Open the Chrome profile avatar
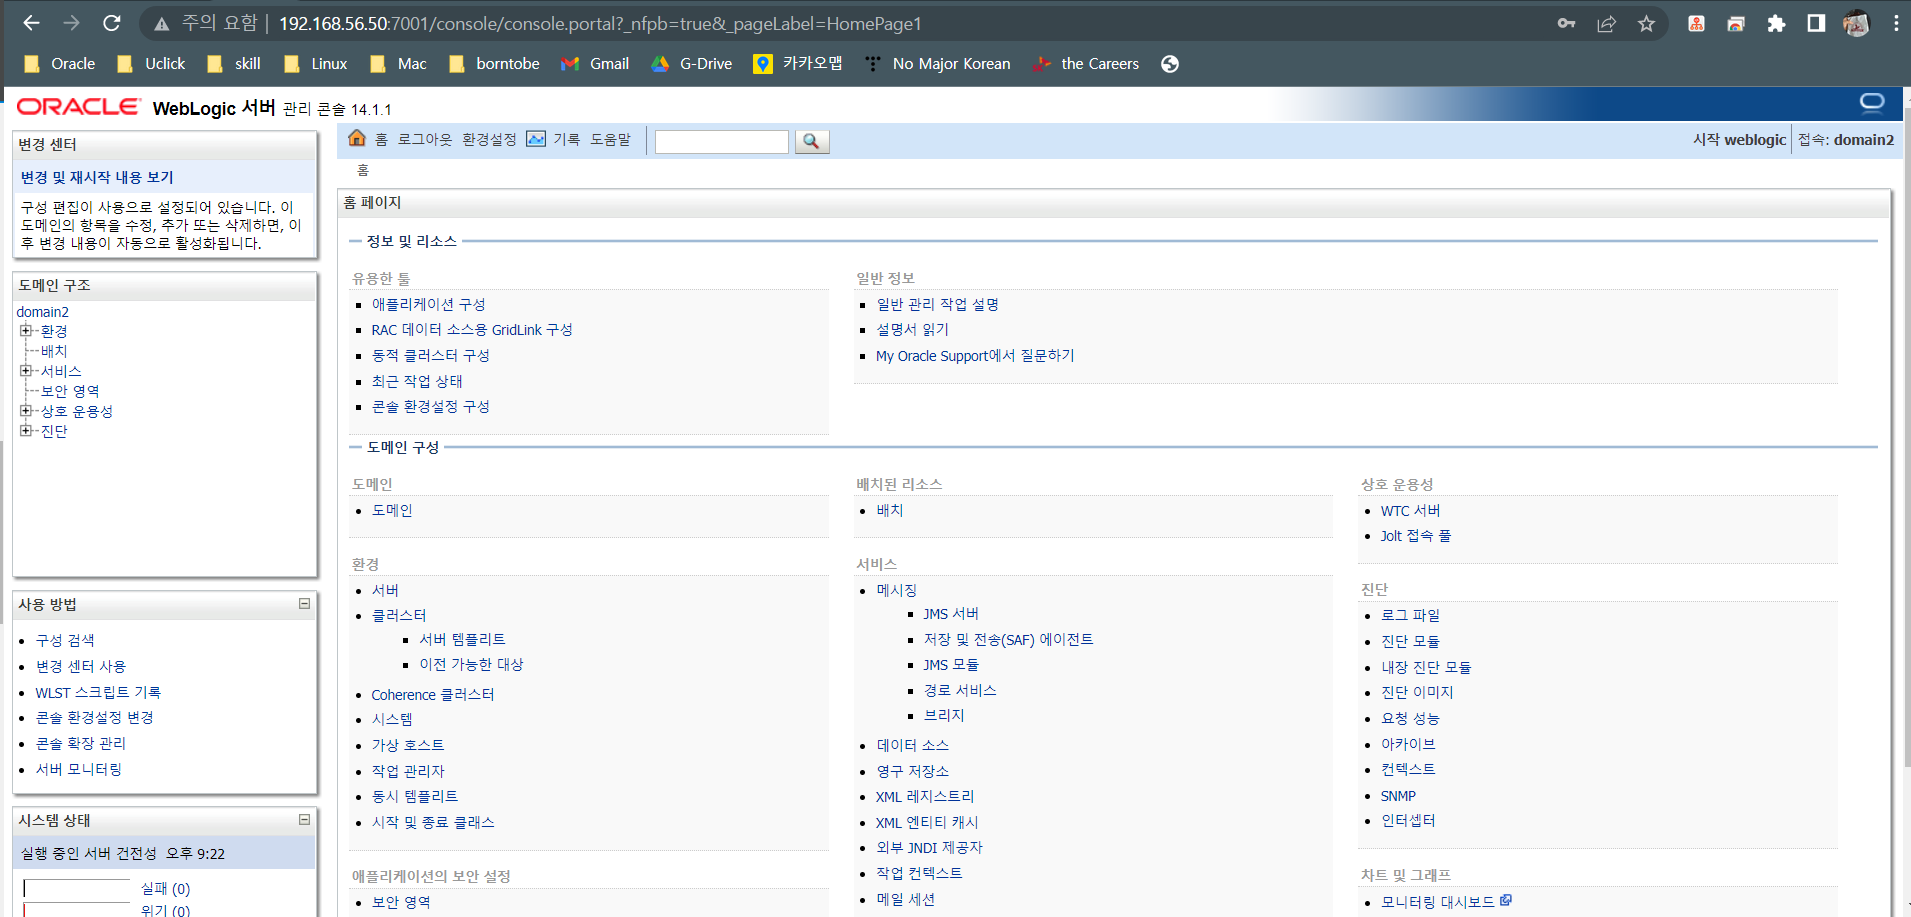 click(x=1856, y=24)
